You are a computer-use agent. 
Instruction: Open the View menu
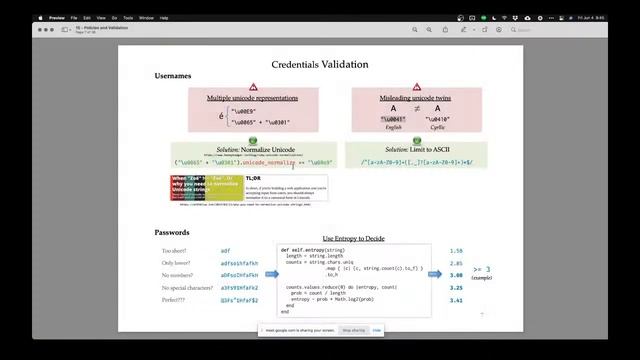click(101, 18)
